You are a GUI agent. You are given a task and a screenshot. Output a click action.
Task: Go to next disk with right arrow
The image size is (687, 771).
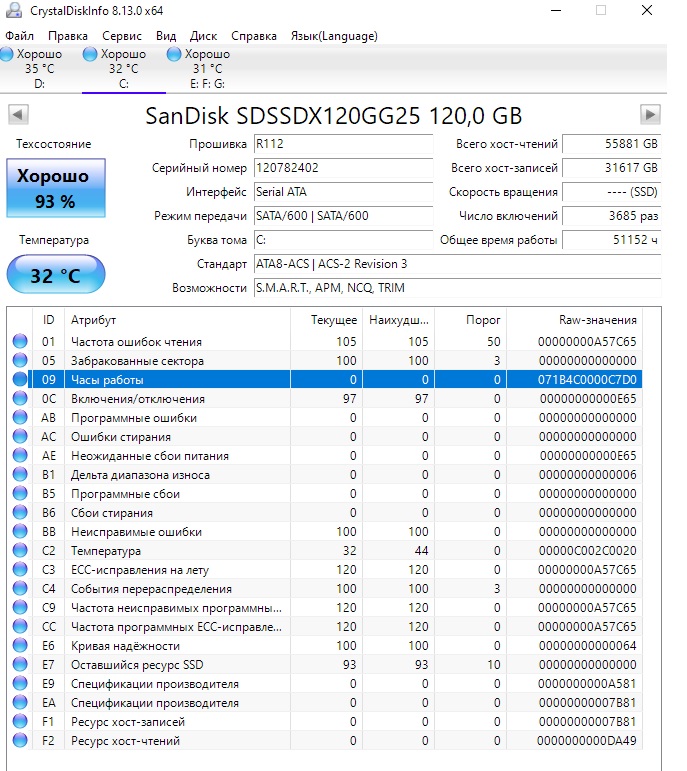(x=650, y=115)
